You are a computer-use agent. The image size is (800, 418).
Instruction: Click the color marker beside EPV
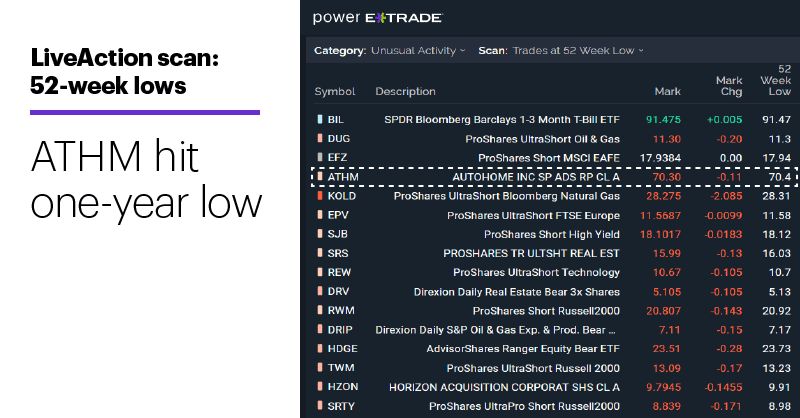click(320, 215)
